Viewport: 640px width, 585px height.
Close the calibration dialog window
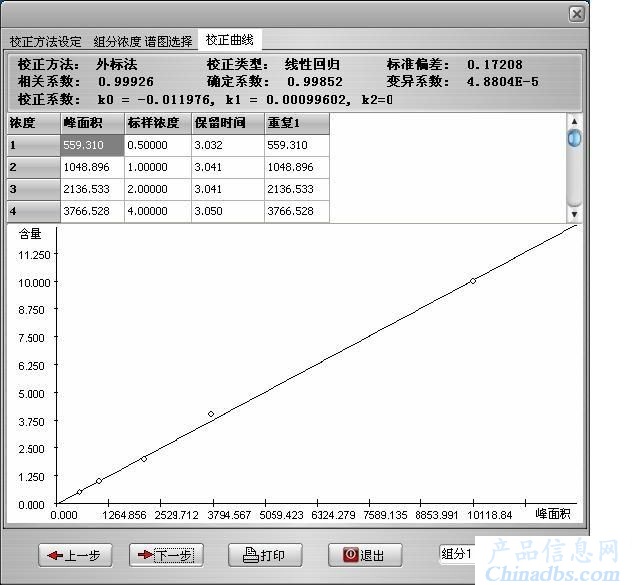tap(577, 14)
